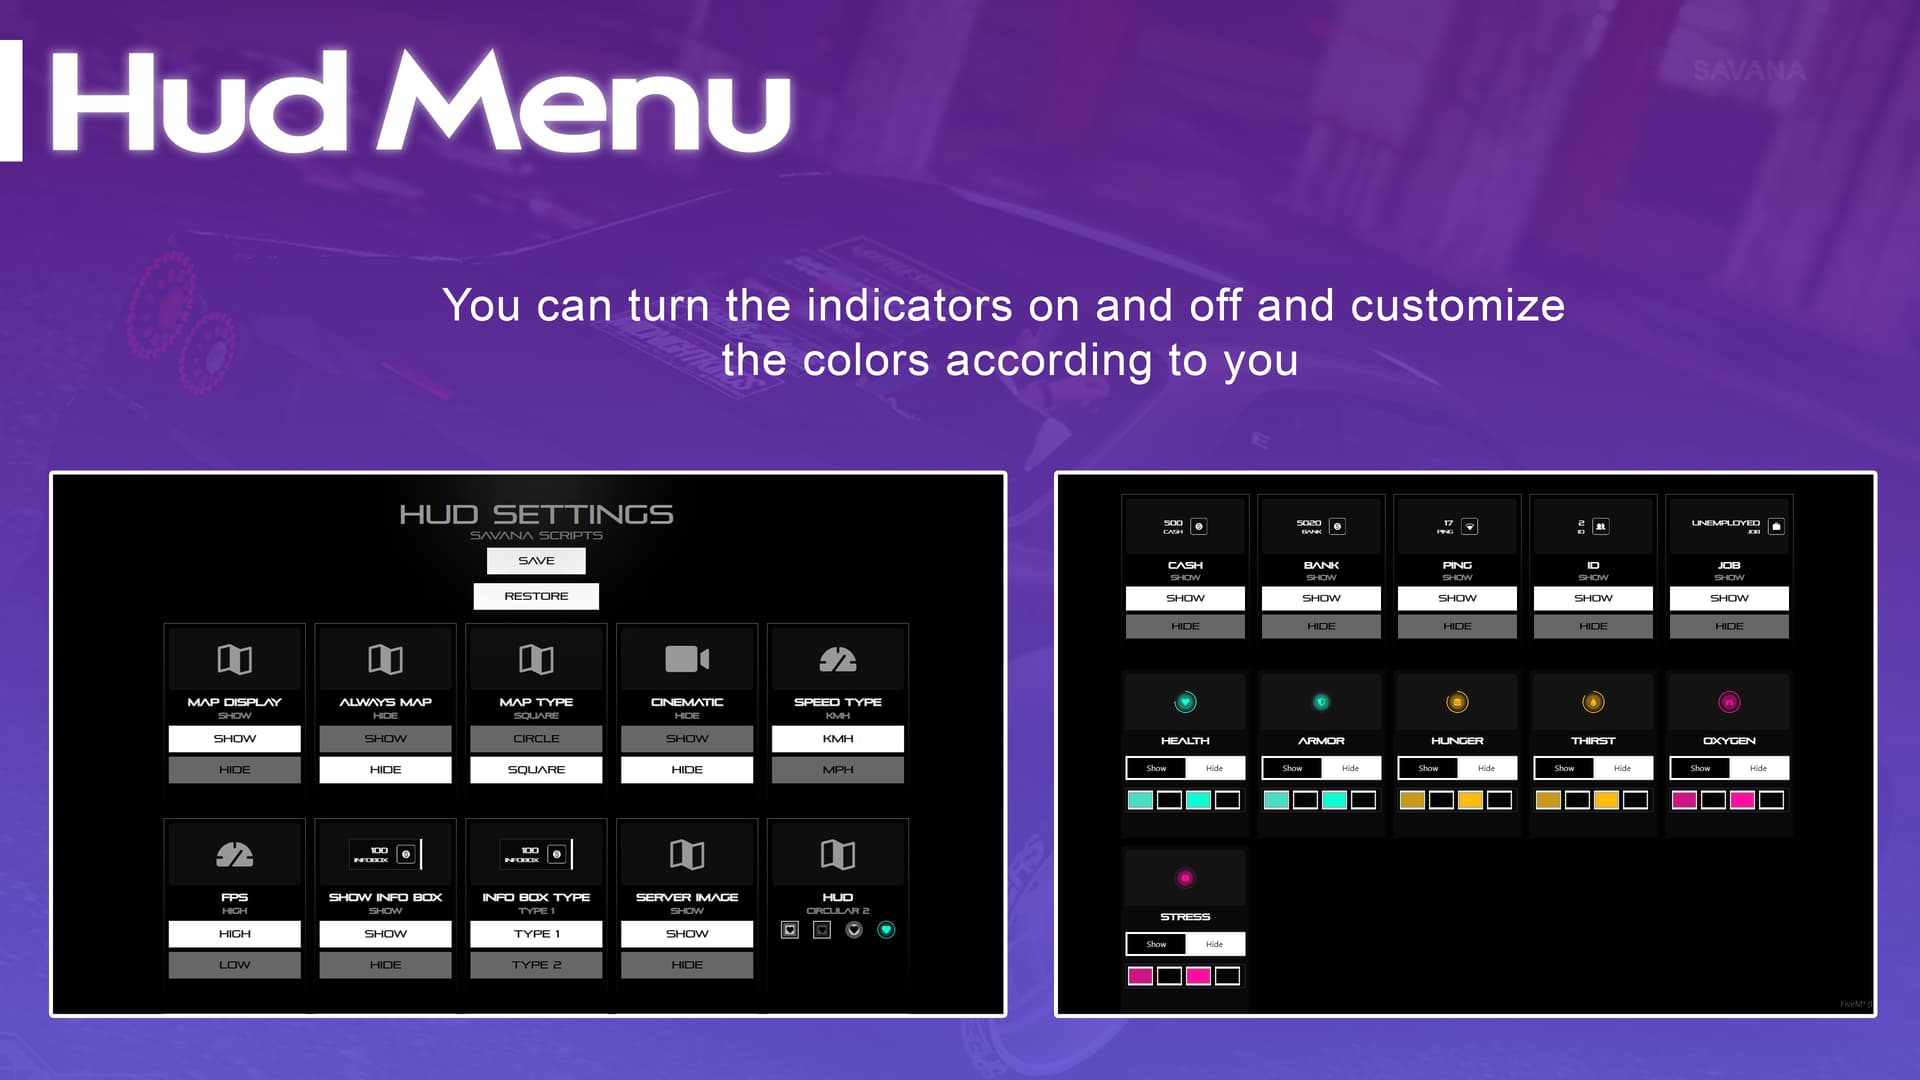Click the Health heart indicator icon
Viewport: 1920px width, 1080px height.
[x=1185, y=702]
